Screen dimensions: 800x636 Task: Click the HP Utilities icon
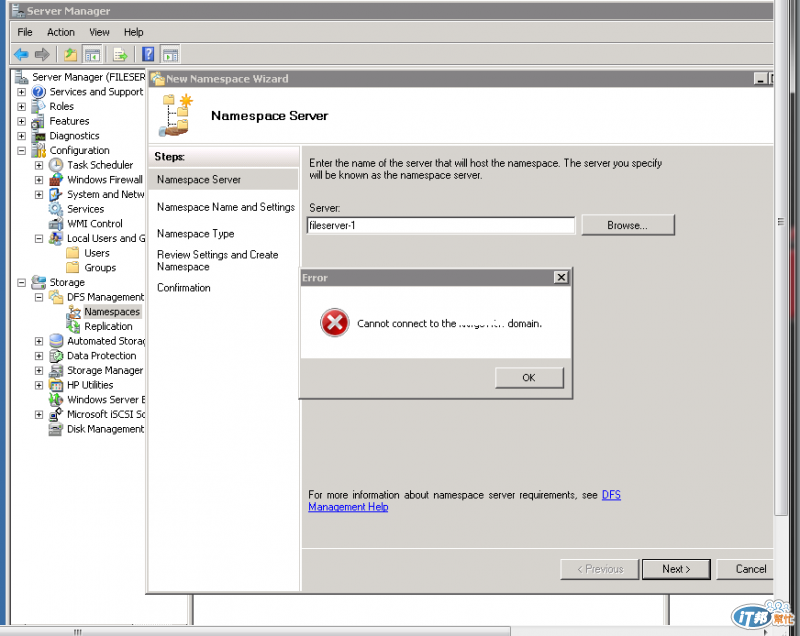pos(56,385)
